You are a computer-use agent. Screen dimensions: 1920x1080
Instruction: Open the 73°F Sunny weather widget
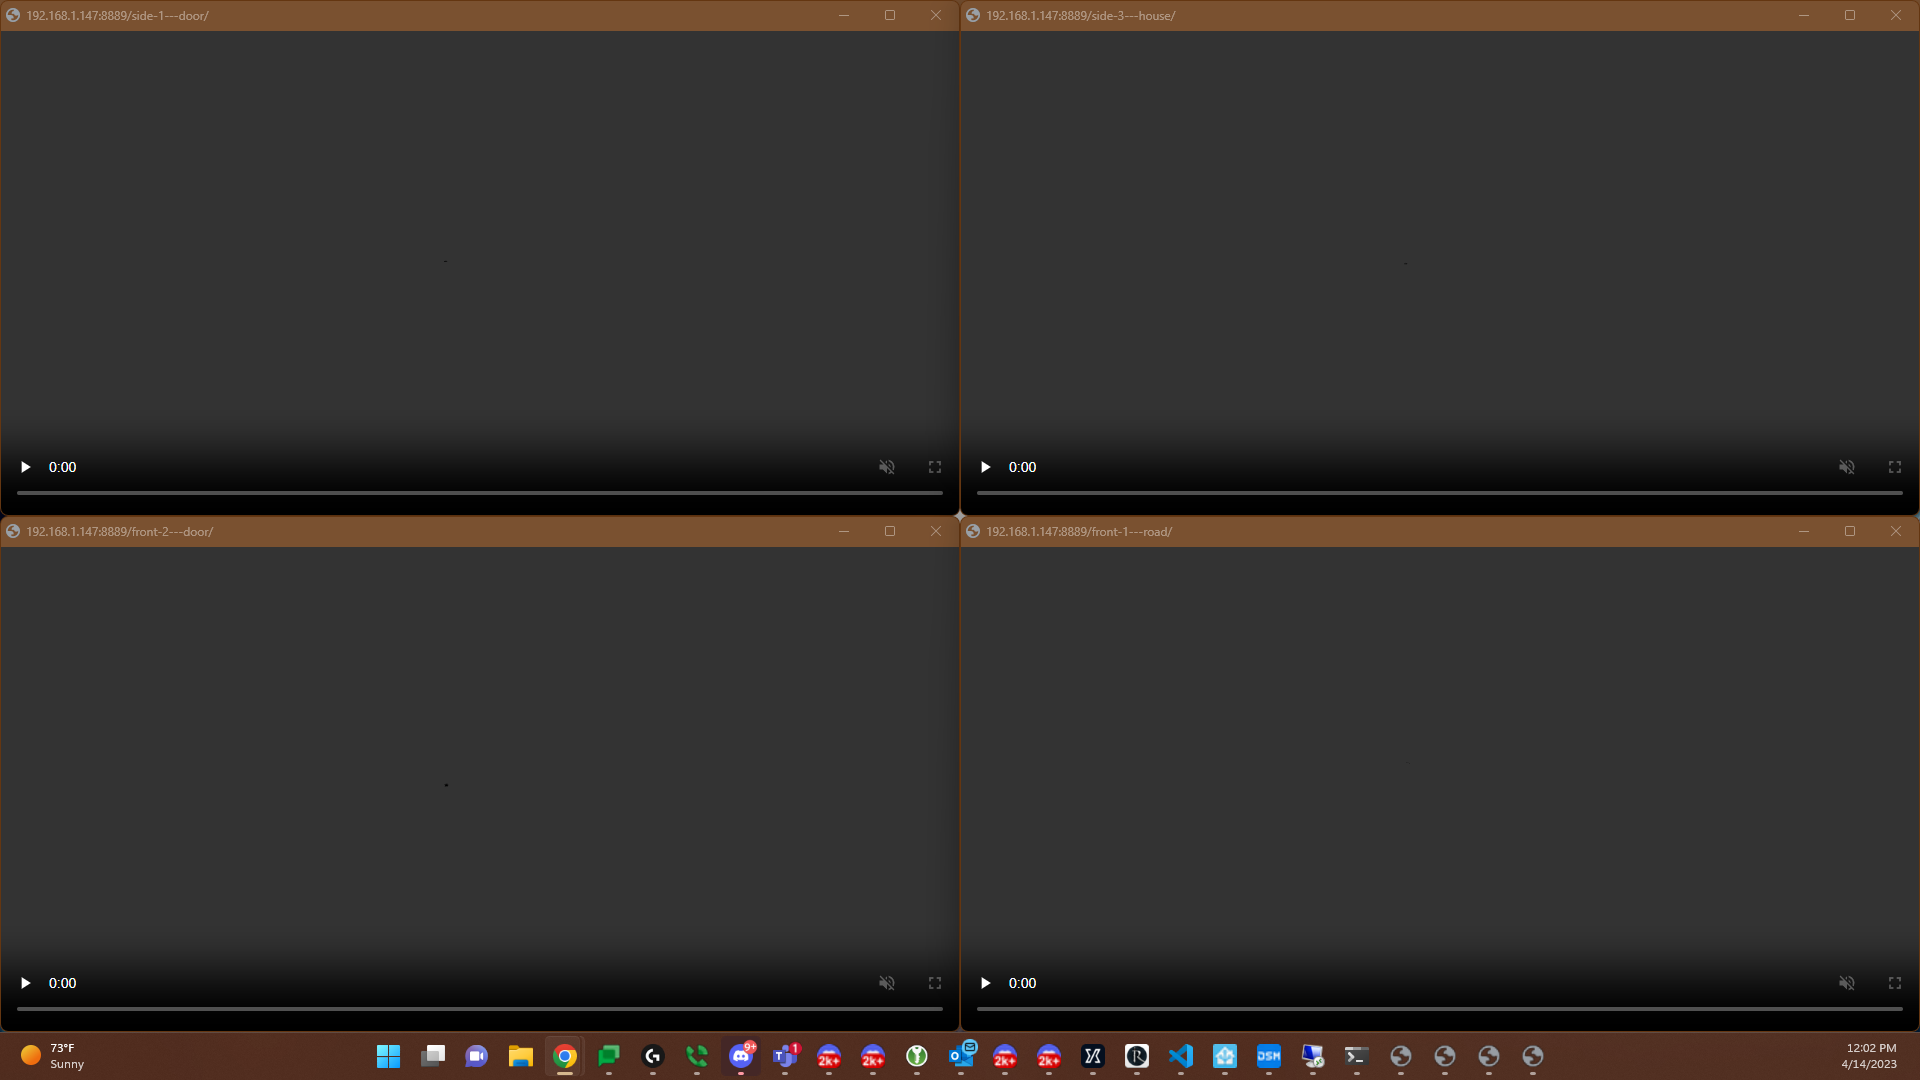[x=48, y=1057]
